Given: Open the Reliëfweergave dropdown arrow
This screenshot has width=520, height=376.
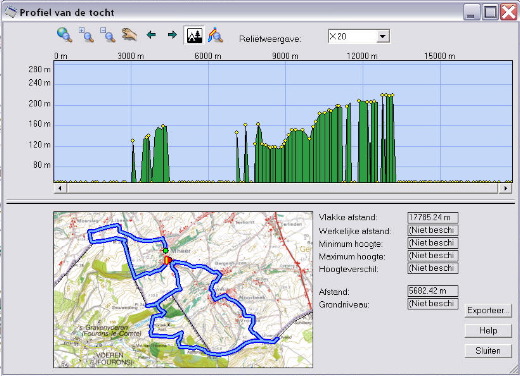Looking at the screenshot, I should pyautogui.click(x=383, y=36).
